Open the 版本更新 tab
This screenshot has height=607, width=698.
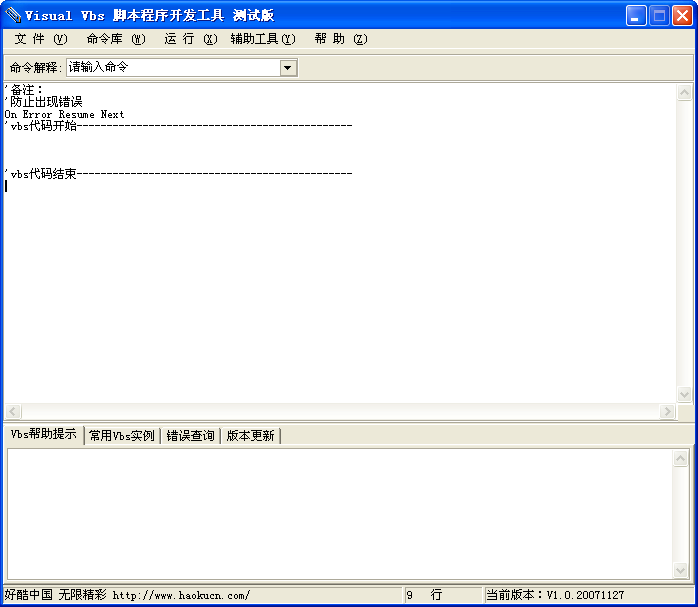tap(250, 436)
